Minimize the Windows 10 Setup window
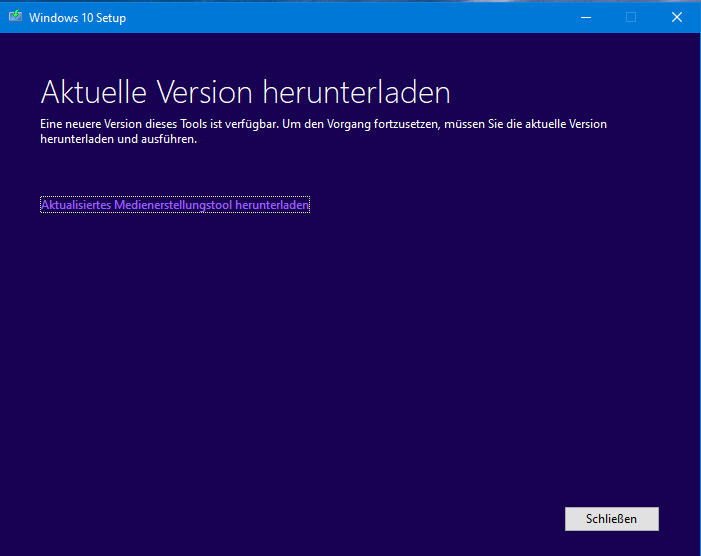Image resolution: width=701 pixels, height=556 pixels. [586, 17]
